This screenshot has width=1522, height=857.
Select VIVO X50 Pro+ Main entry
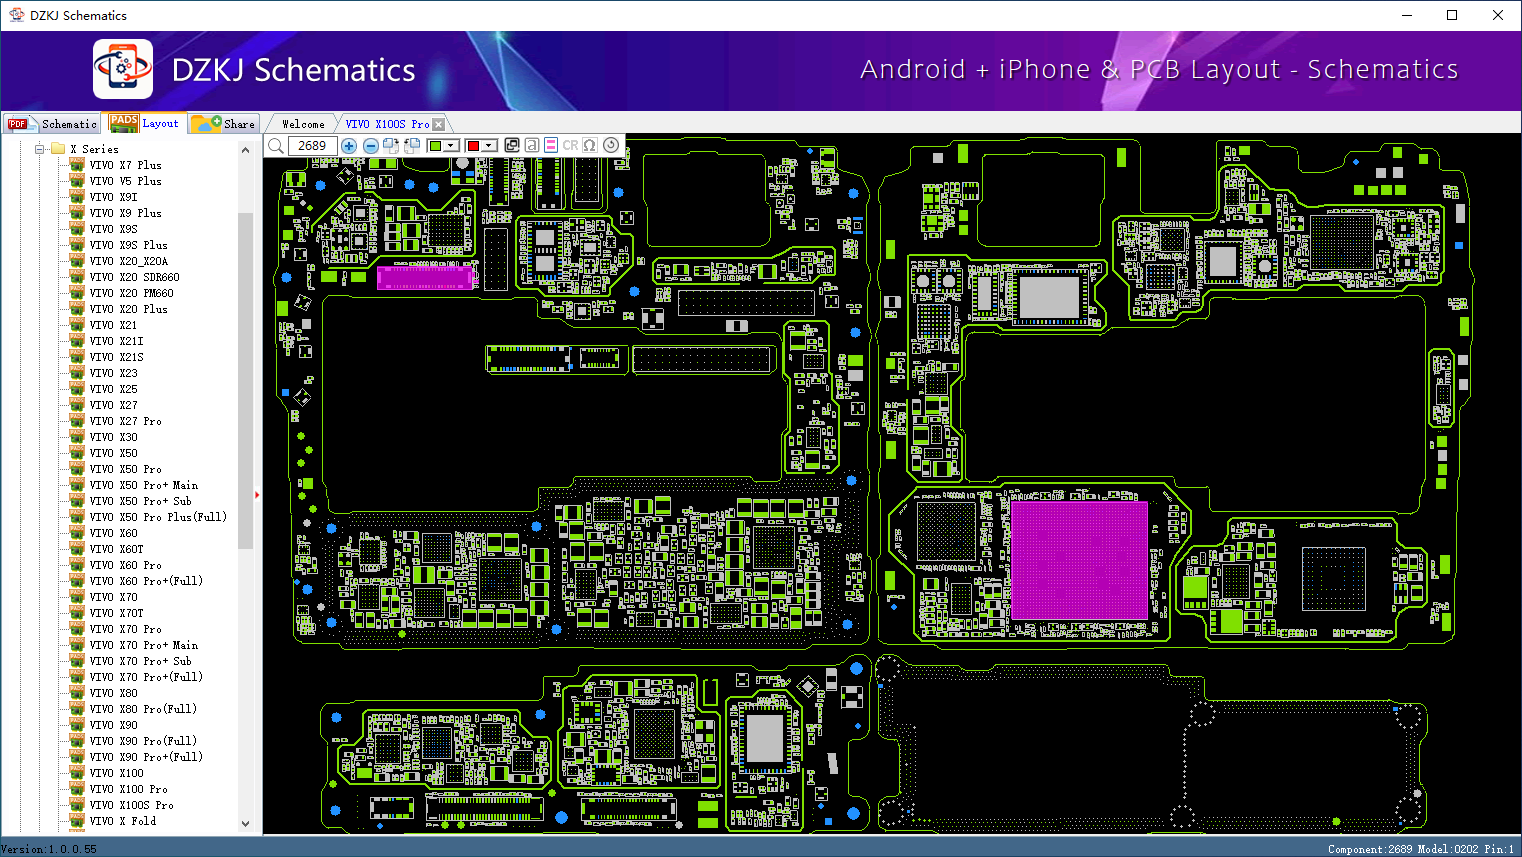(143, 485)
